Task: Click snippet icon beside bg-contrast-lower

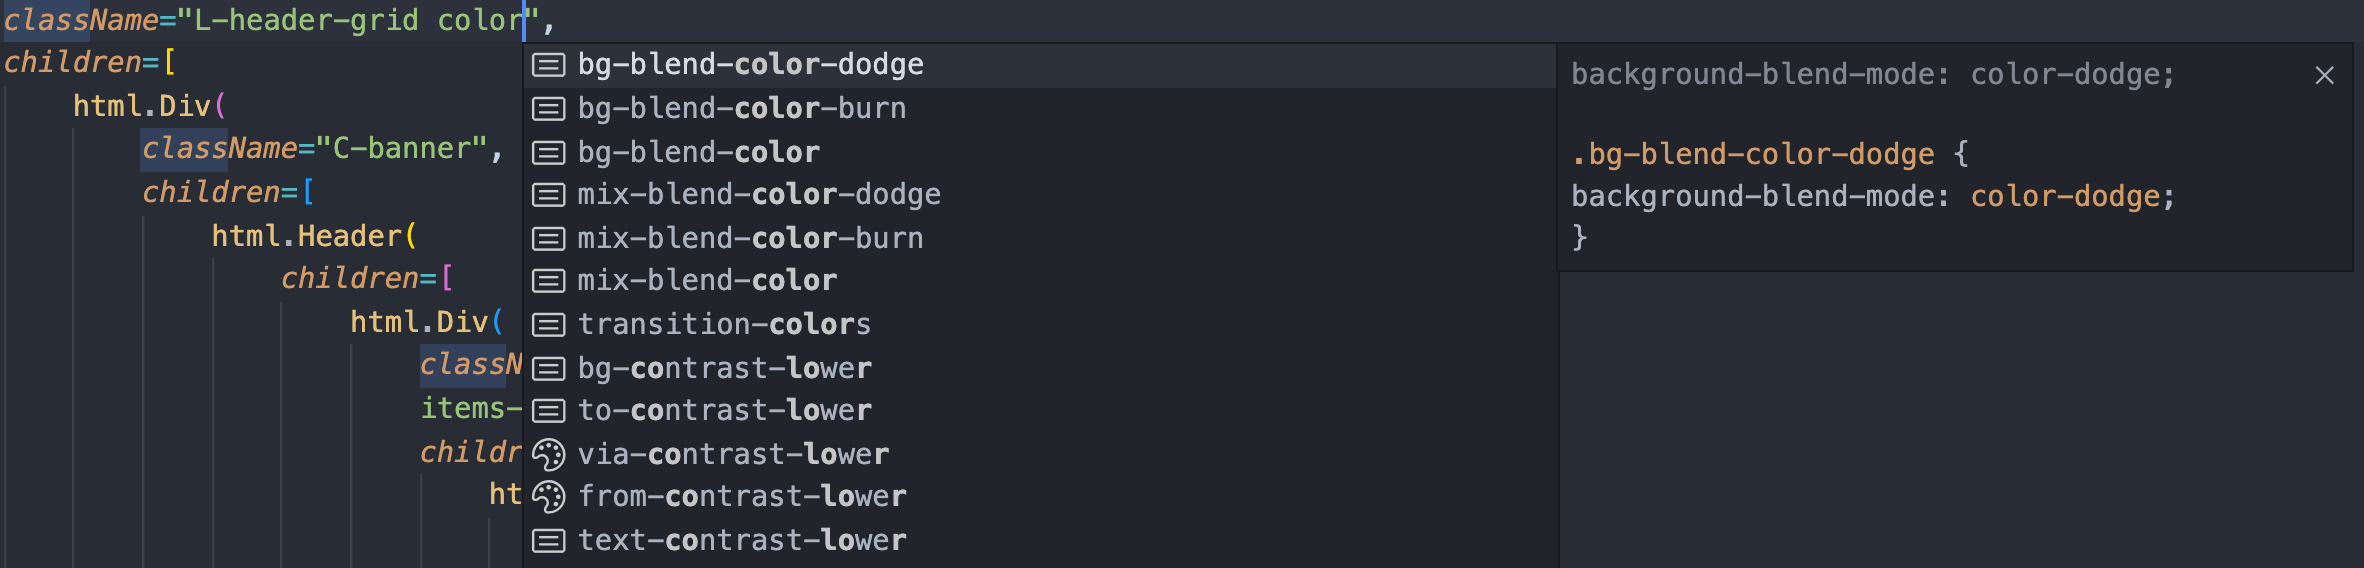Action: tap(548, 369)
